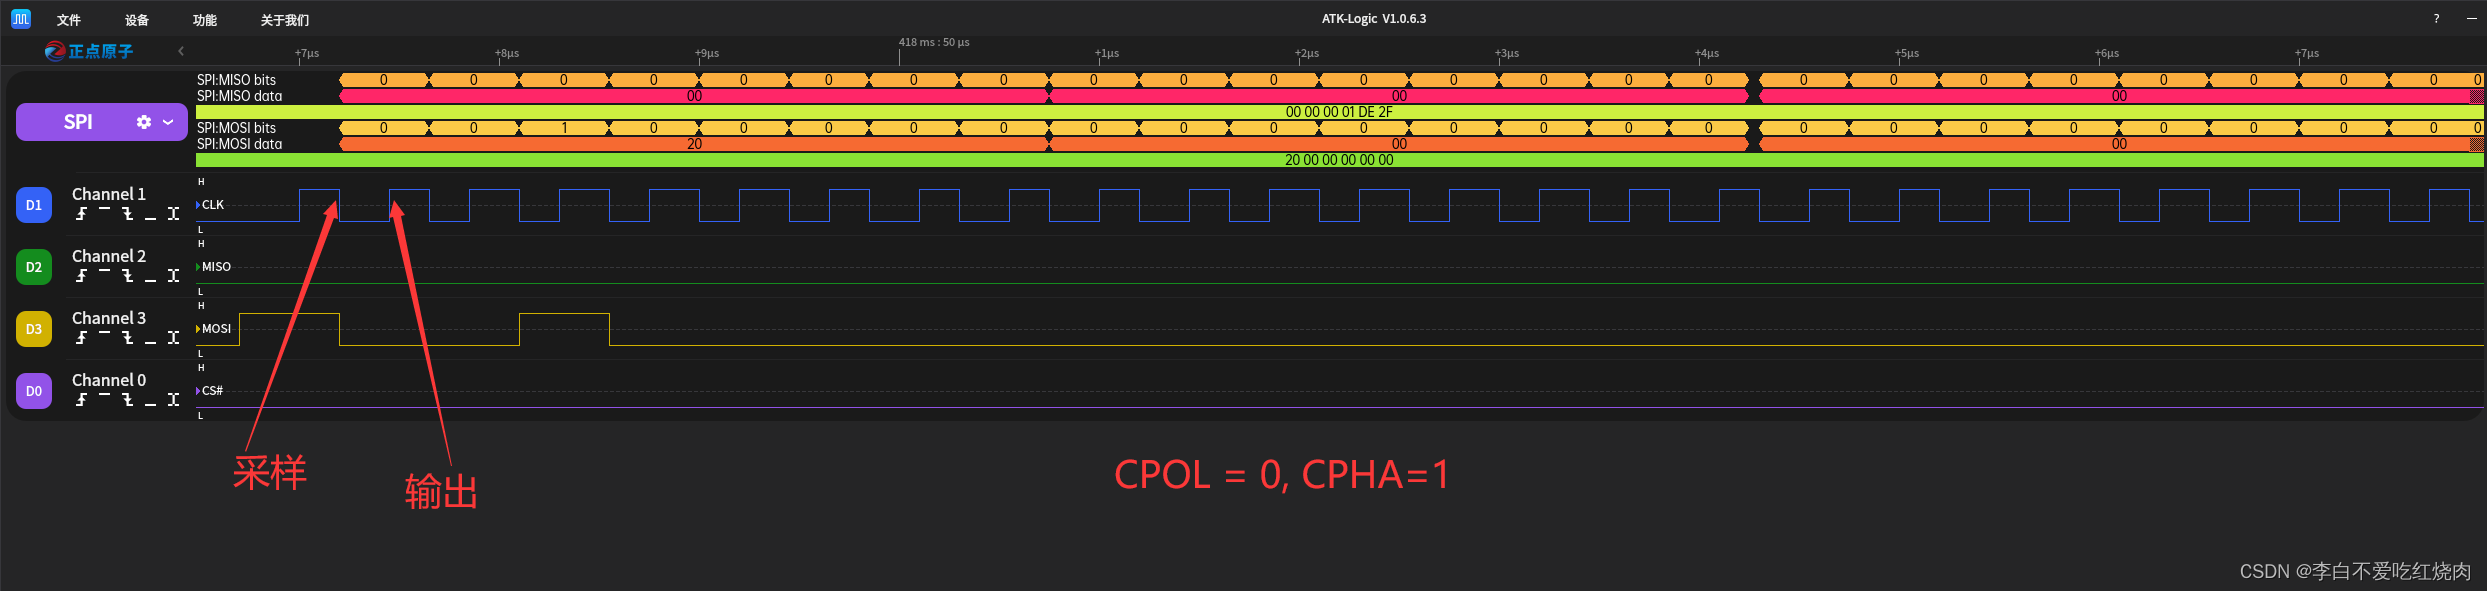
Task: Set both-edge trigger on Channel 3
Action: (x=173, y=338)
